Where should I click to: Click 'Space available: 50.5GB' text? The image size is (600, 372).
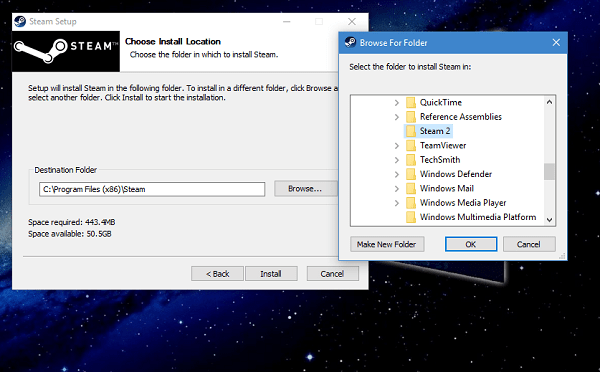[x=70, y=234]
